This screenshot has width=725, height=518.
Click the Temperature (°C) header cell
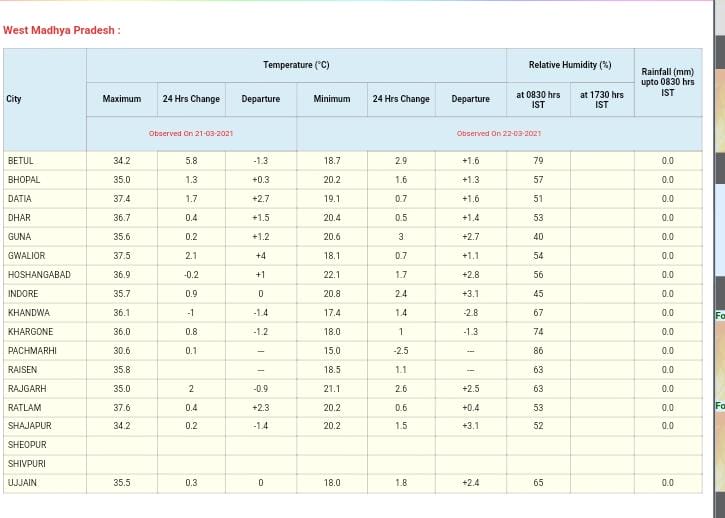[296, 65]
